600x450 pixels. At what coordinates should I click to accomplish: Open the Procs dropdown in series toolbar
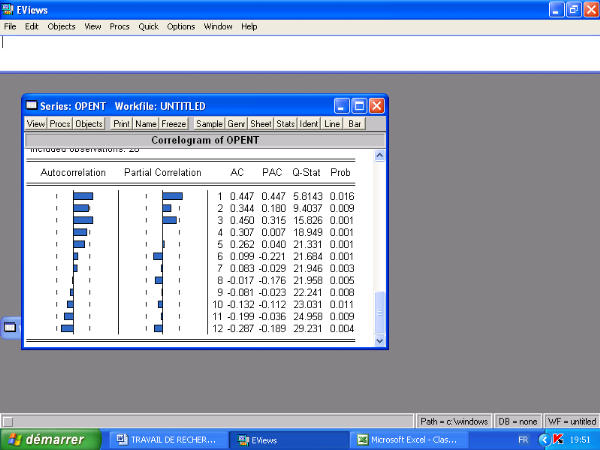60,123
